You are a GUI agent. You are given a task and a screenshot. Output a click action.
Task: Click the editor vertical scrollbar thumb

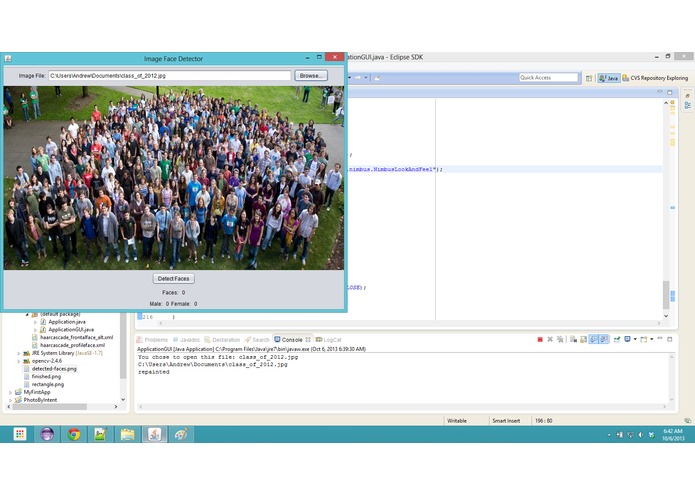pyautogui.click(x=666, y=295)
